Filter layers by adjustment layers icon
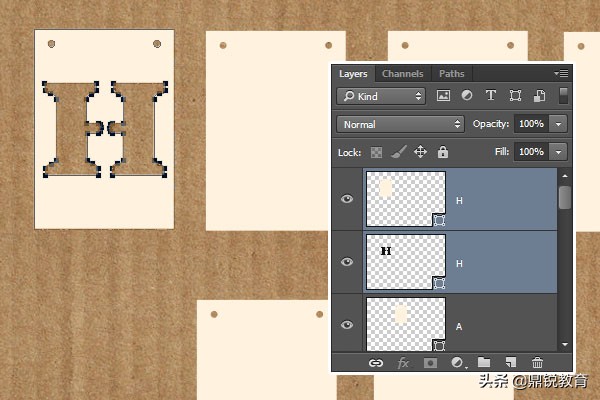Image resolution: width=600 pixels, height=400 pixels. (x=466, y=95)
